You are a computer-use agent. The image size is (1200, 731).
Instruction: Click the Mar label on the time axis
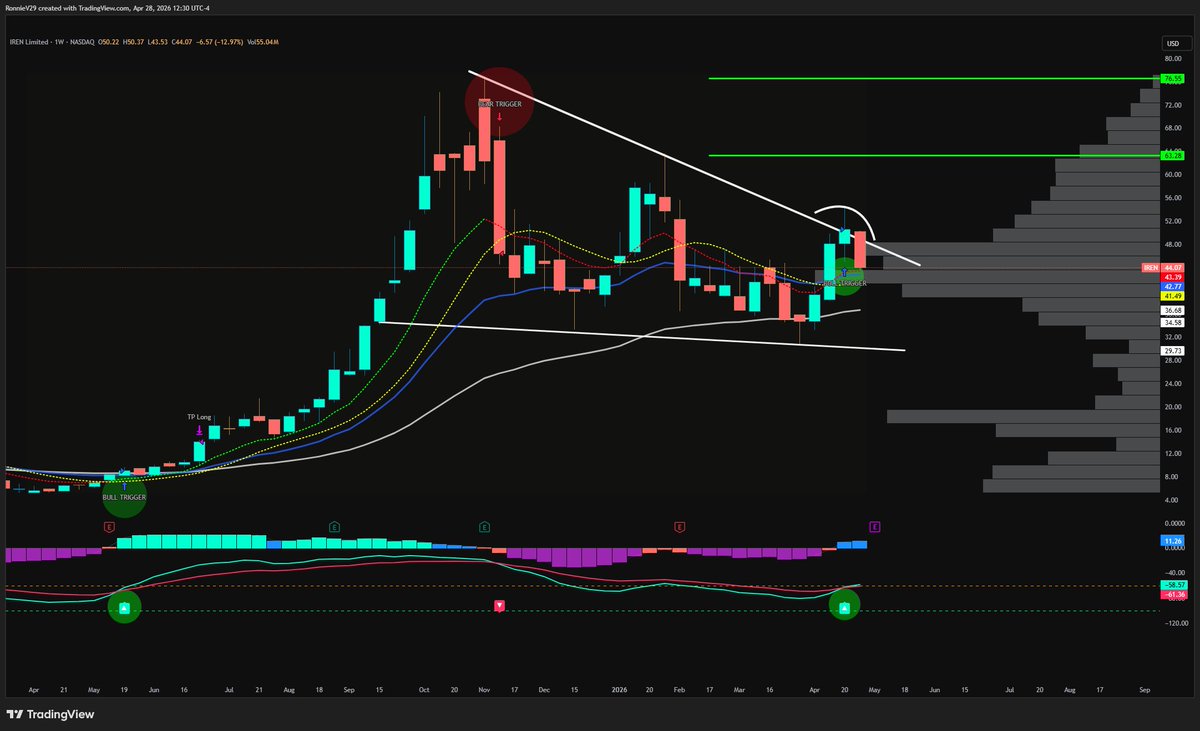coord(741,689)
